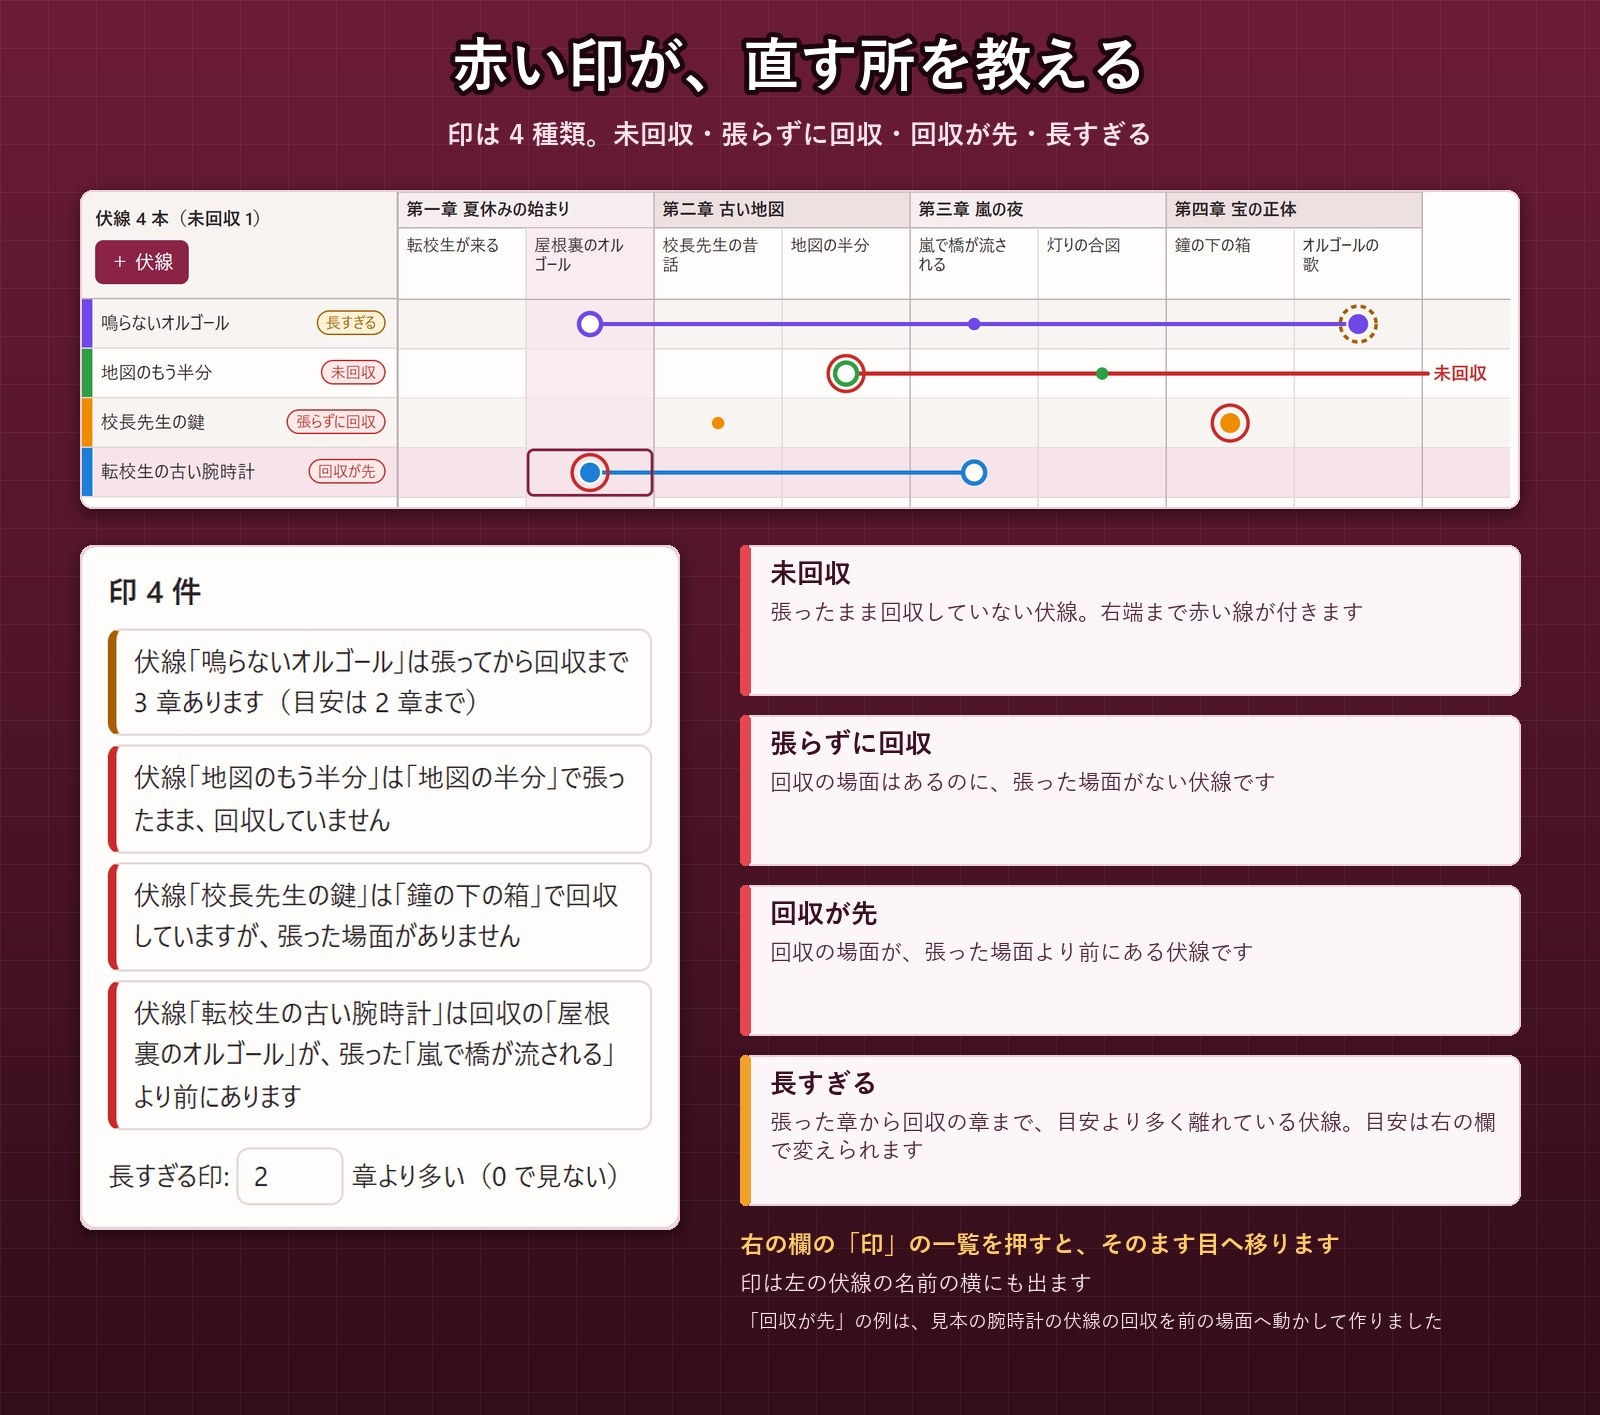Click the purple marker with dashed ring
The image size is (1600, 1415).
coord(1358,324)
